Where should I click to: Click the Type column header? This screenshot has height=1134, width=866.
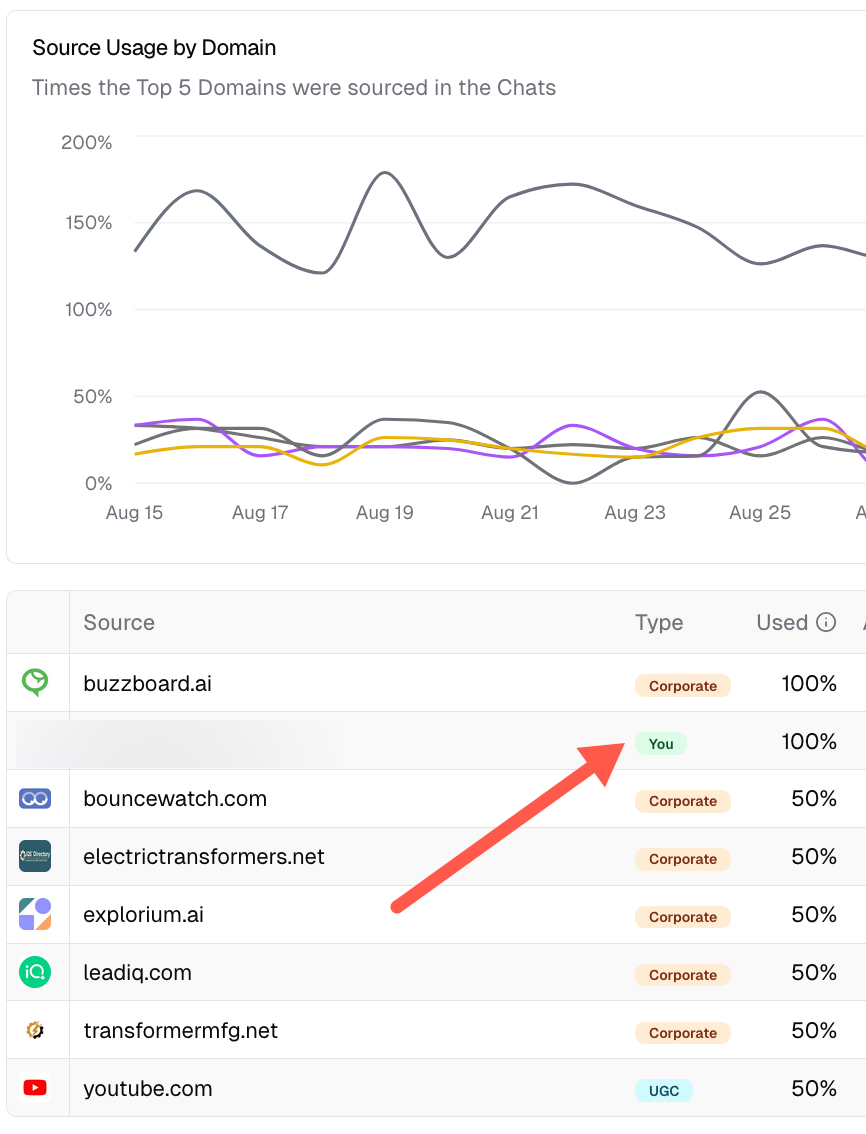point(659,622)
